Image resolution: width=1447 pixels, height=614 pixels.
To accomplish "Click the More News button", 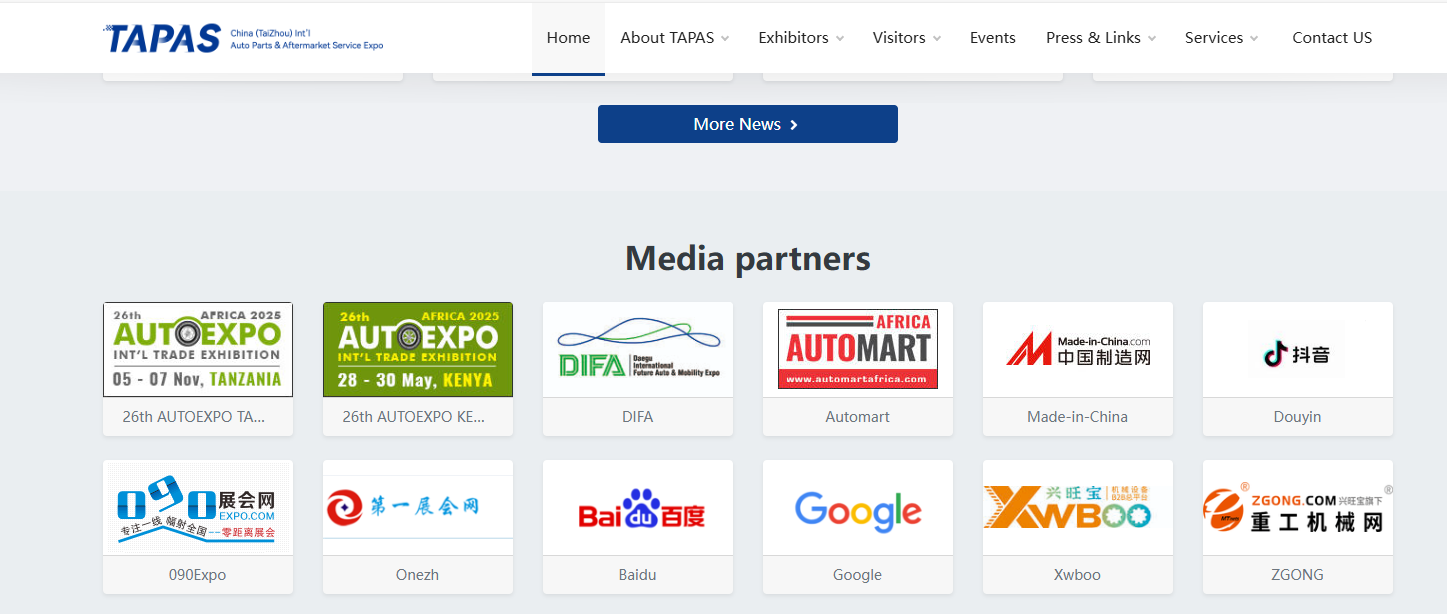I will (748, 124).
